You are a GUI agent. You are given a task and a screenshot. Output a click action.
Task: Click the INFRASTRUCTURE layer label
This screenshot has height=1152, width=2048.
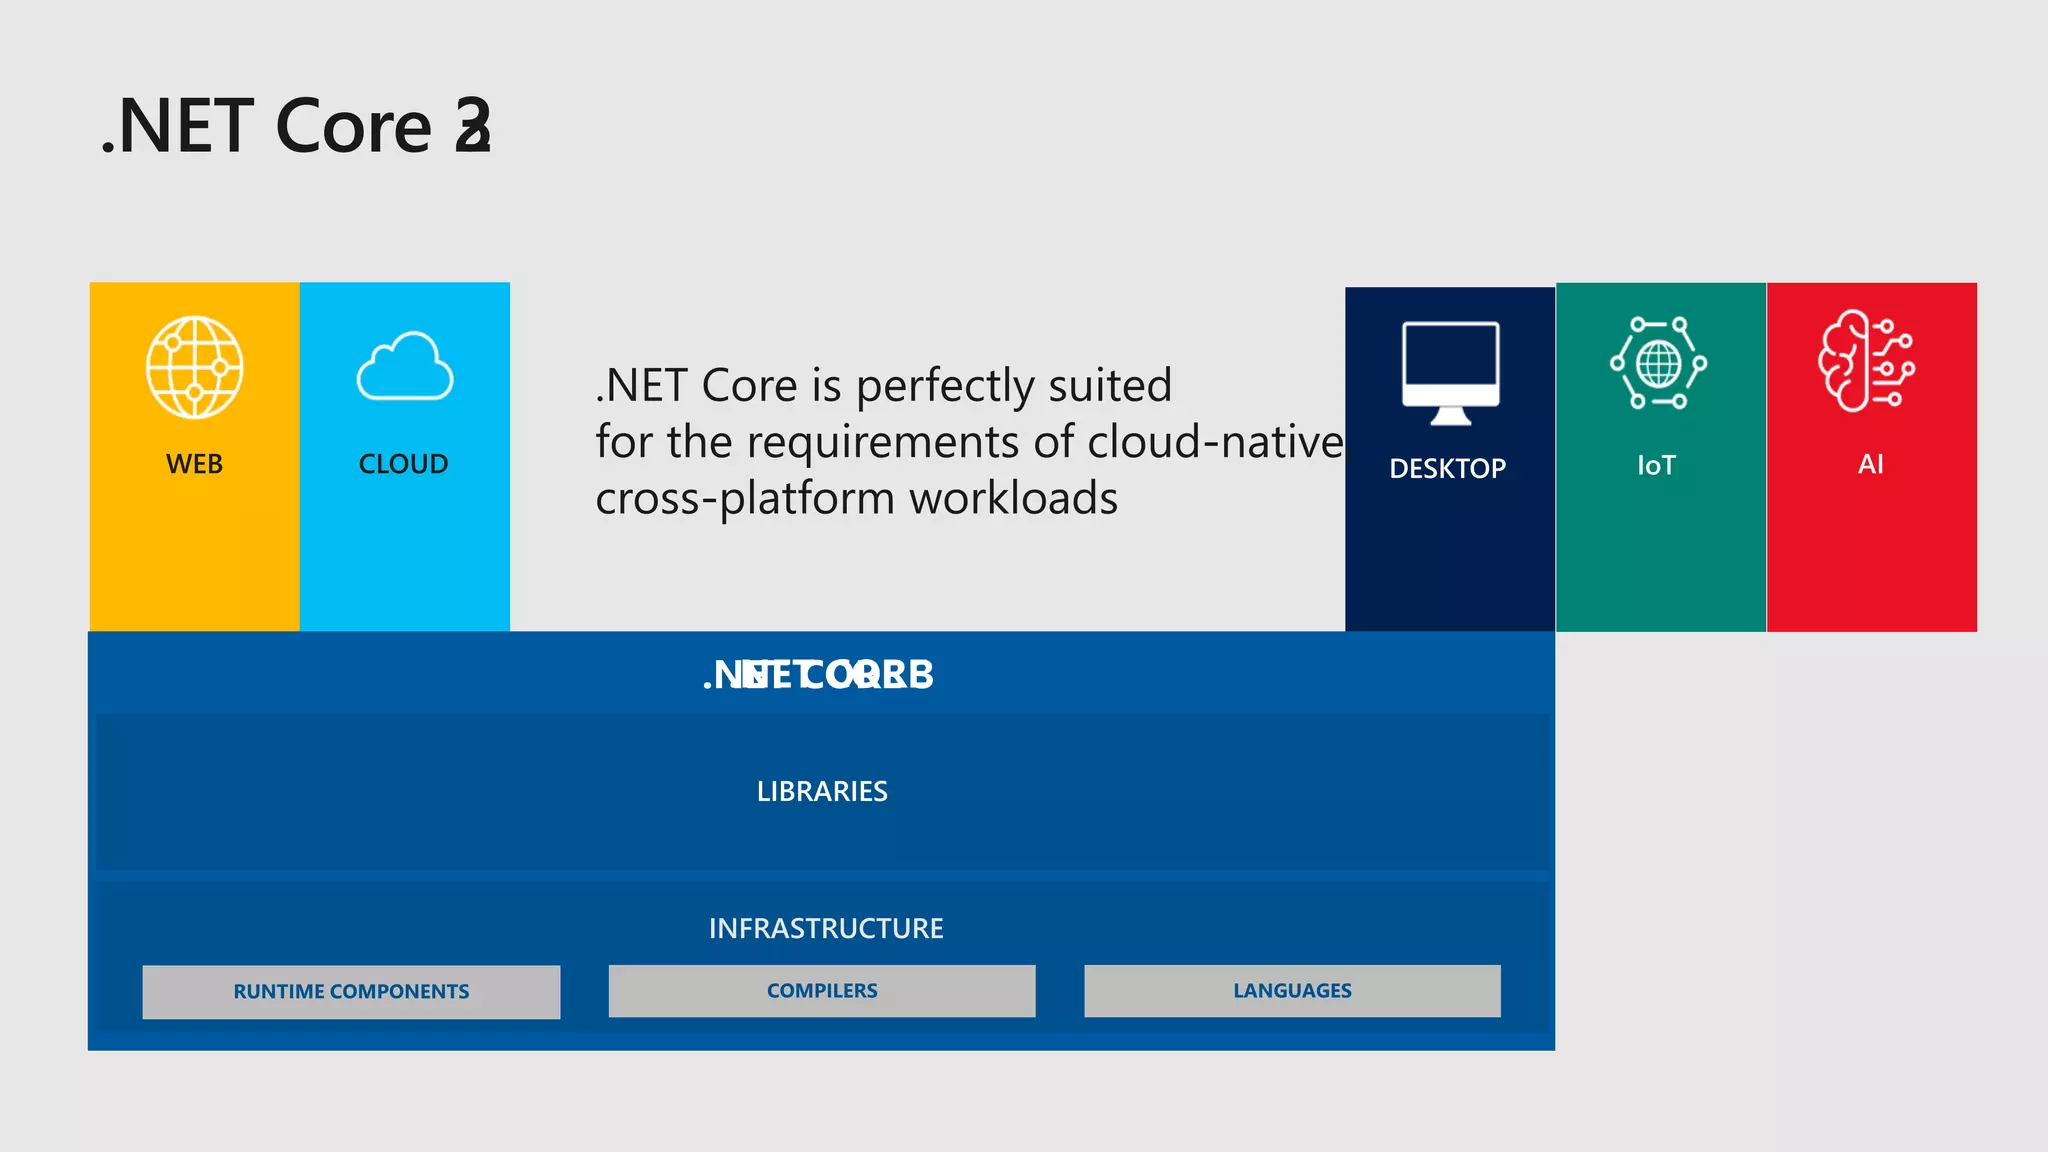(826, 928)
